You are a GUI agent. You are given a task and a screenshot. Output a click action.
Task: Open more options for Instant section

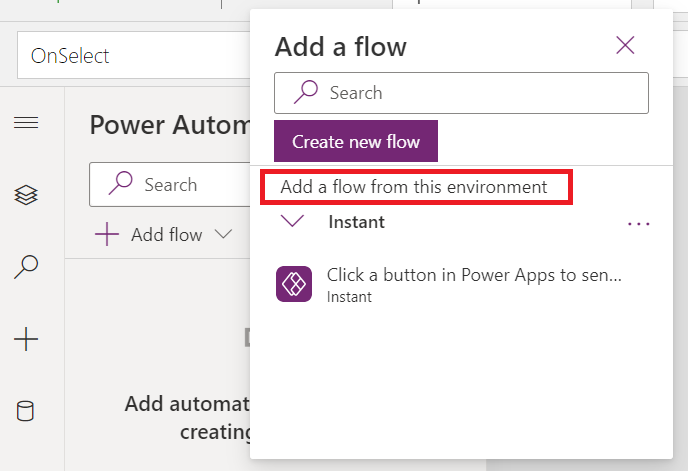(638, 224)
